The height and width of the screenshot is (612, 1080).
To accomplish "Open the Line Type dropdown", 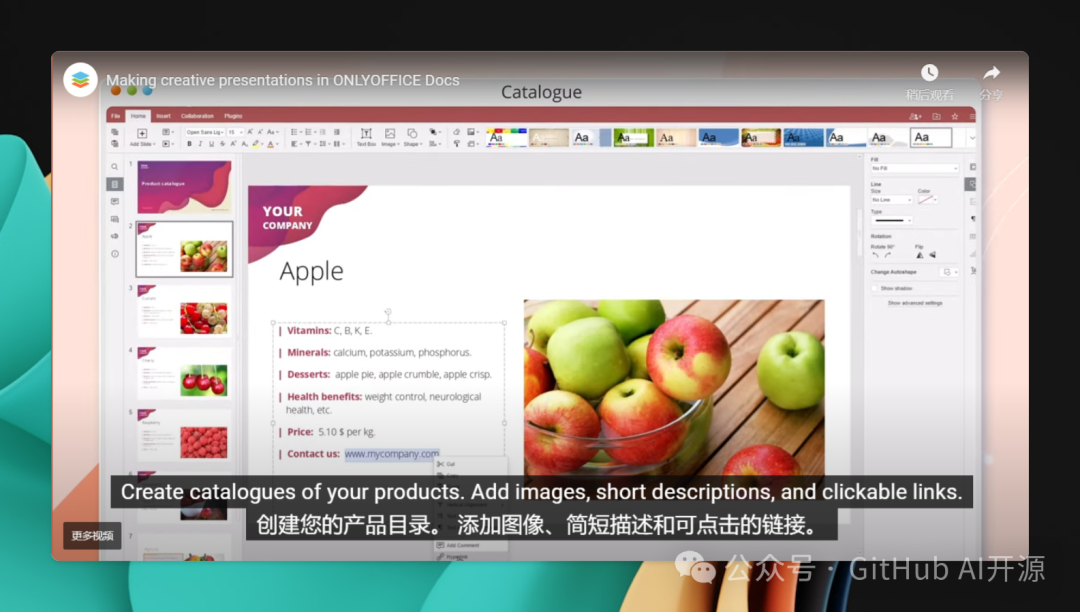I will 891,220.
